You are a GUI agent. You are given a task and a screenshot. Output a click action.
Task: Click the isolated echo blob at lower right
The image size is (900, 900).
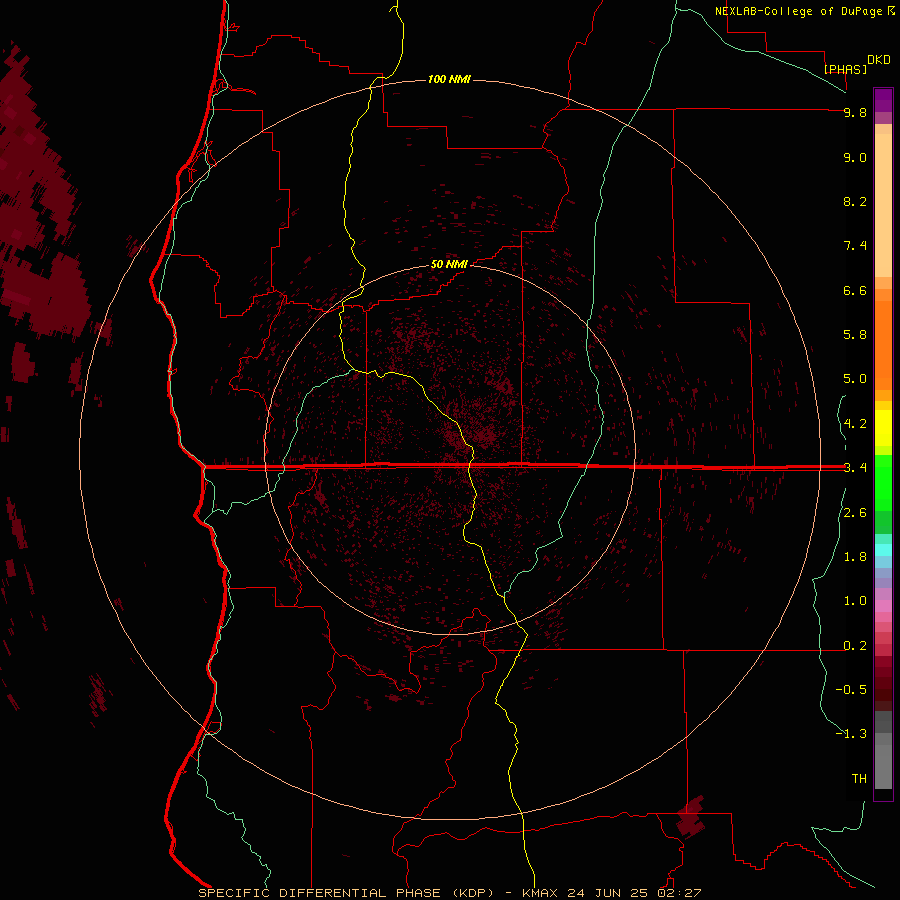pos(690,817)
